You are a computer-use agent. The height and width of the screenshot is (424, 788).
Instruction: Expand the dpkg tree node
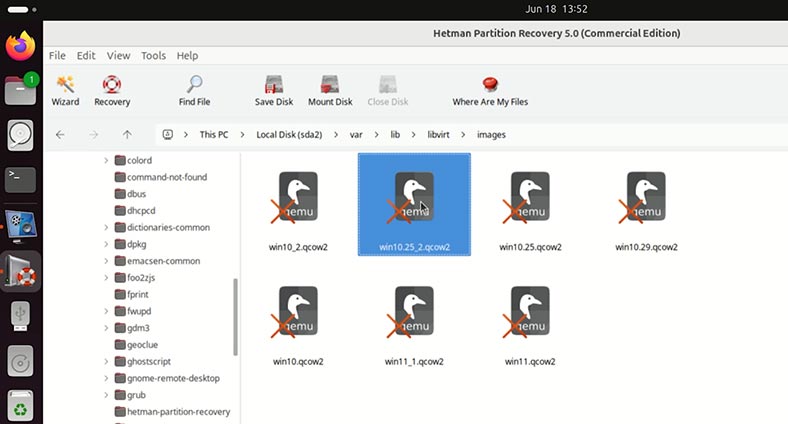click(106, 244)
